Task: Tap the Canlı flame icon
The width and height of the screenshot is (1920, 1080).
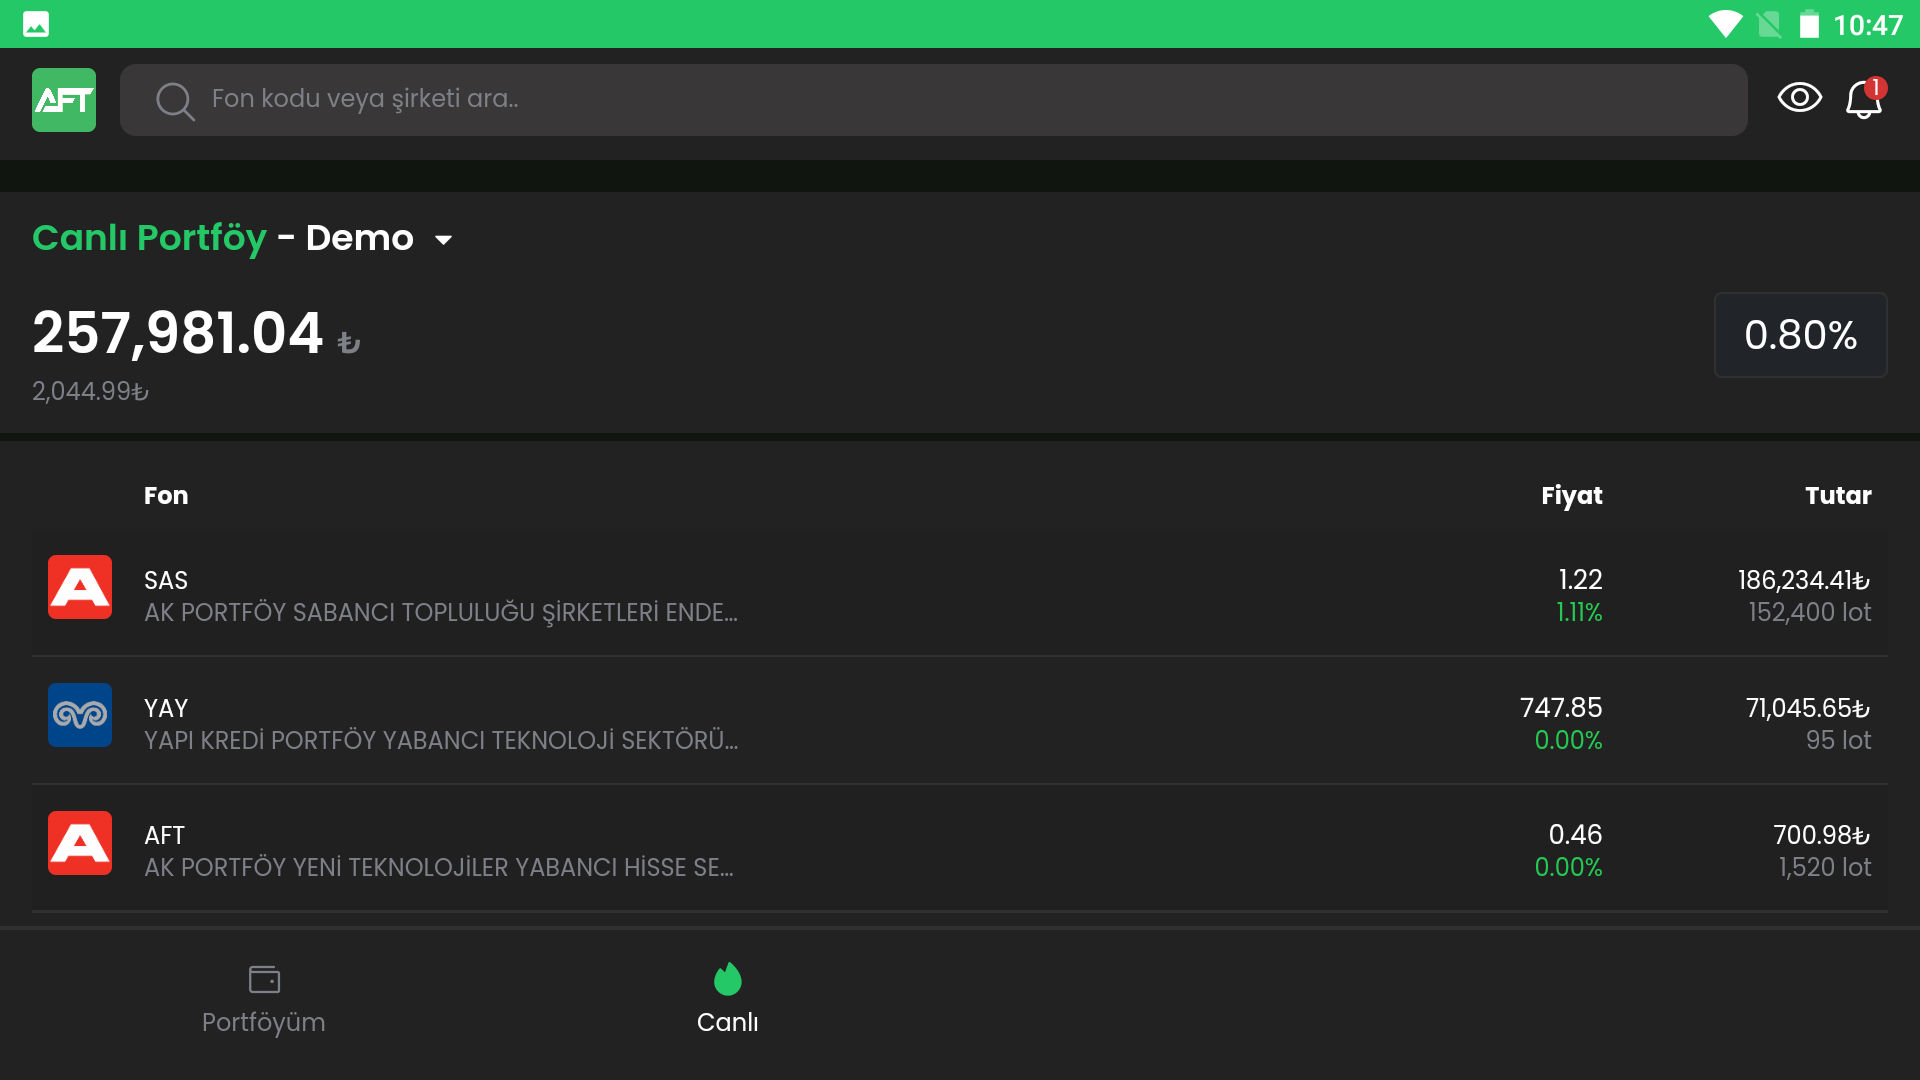Action: point(727,979)
